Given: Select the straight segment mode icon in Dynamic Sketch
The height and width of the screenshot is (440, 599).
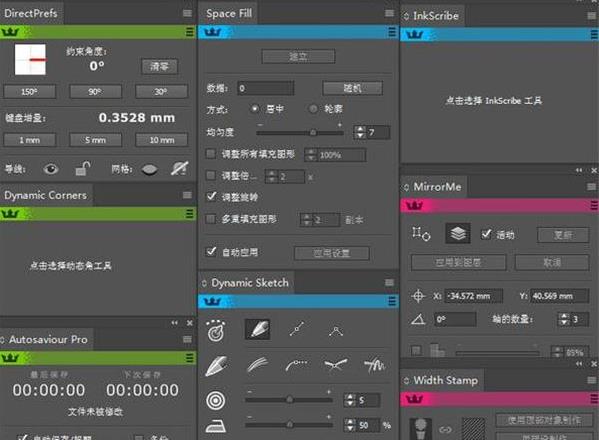Looking at the screenshot, I should 297,329.
